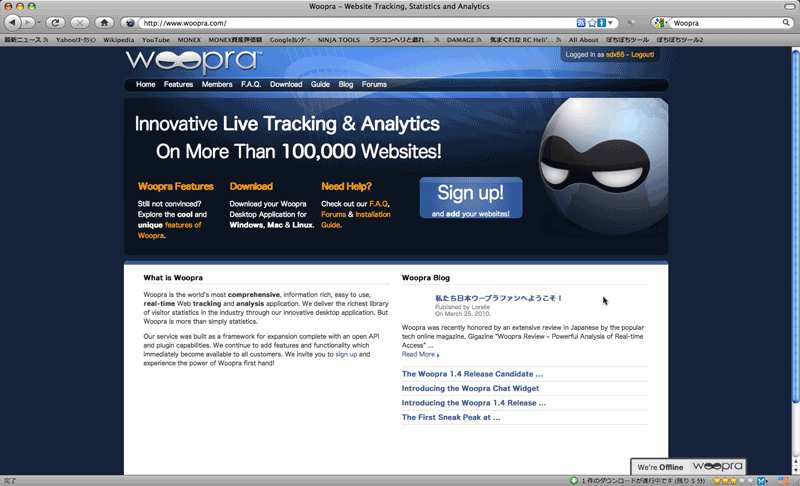Click the Woopra logo in the header
Image resolution: width=800 pixels, height=486 pixels.
(x=194, y=61)
